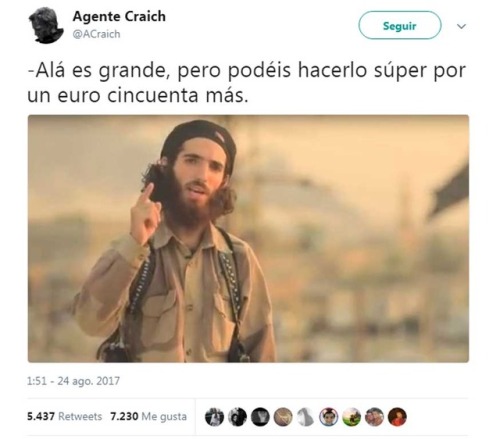This screenshot has width=500, height=439.
Task: Open eighth liker avatar with two people
Action: pyautogui.click(x=374, y=417)
